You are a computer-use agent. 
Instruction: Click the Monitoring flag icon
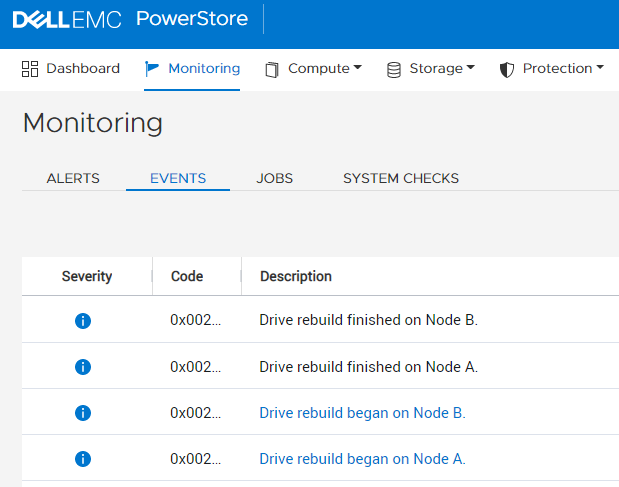click(x=152, y=69)
